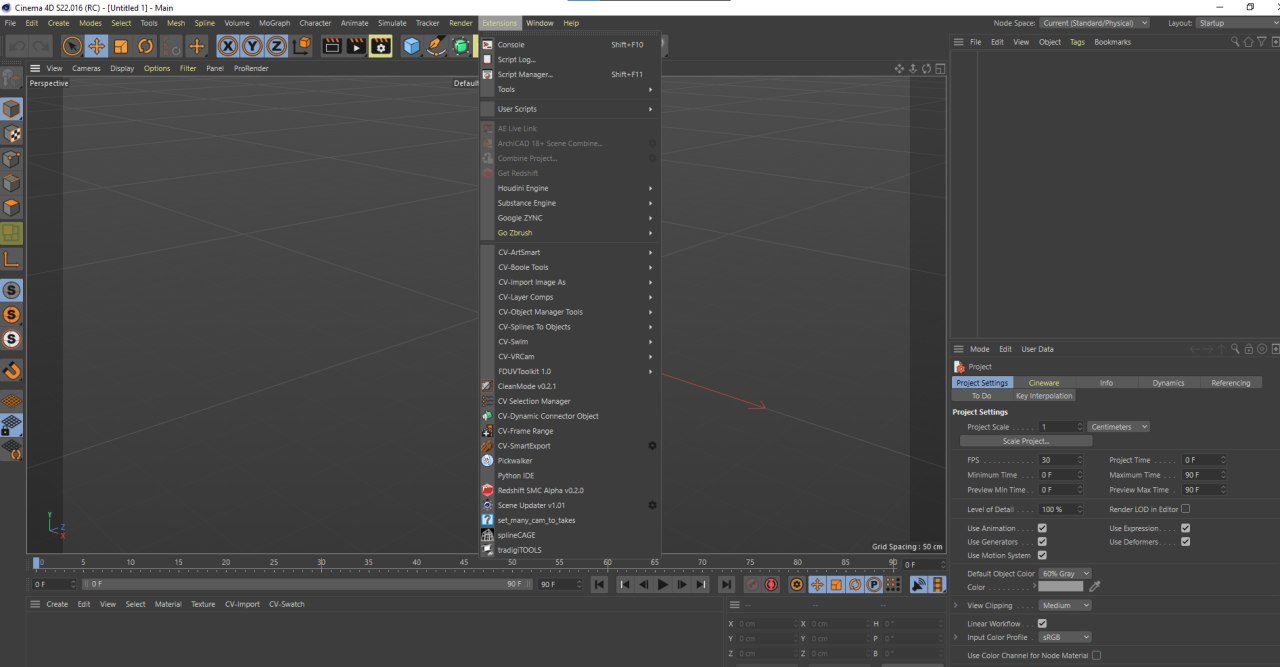Add a Cube primitive object
Image resolution: width=1280 pixels, height=667 pixels.
[x=411, y=46]
